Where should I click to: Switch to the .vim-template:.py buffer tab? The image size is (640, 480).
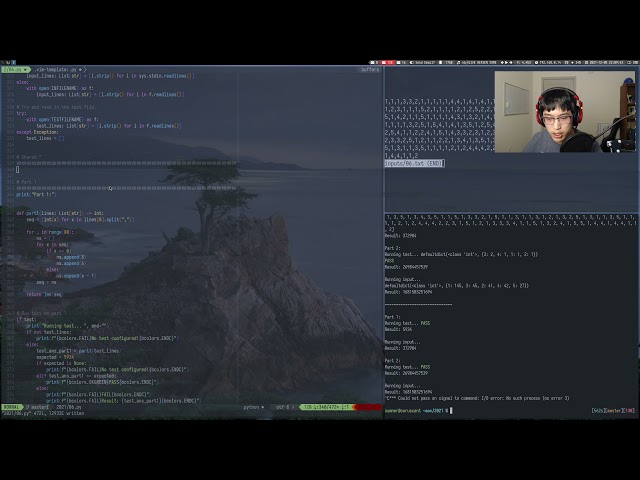[58, 70]
